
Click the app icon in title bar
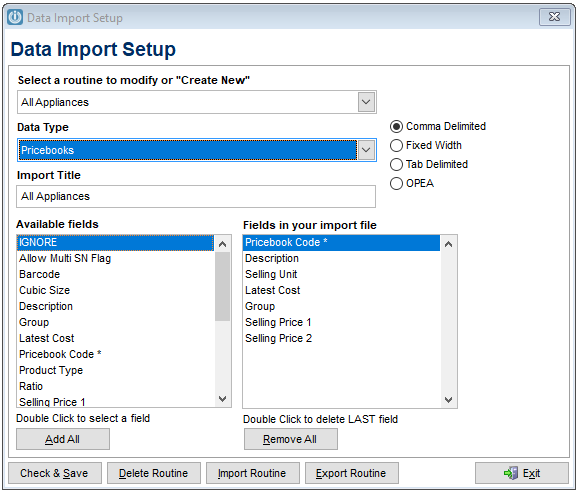point(15,17)
